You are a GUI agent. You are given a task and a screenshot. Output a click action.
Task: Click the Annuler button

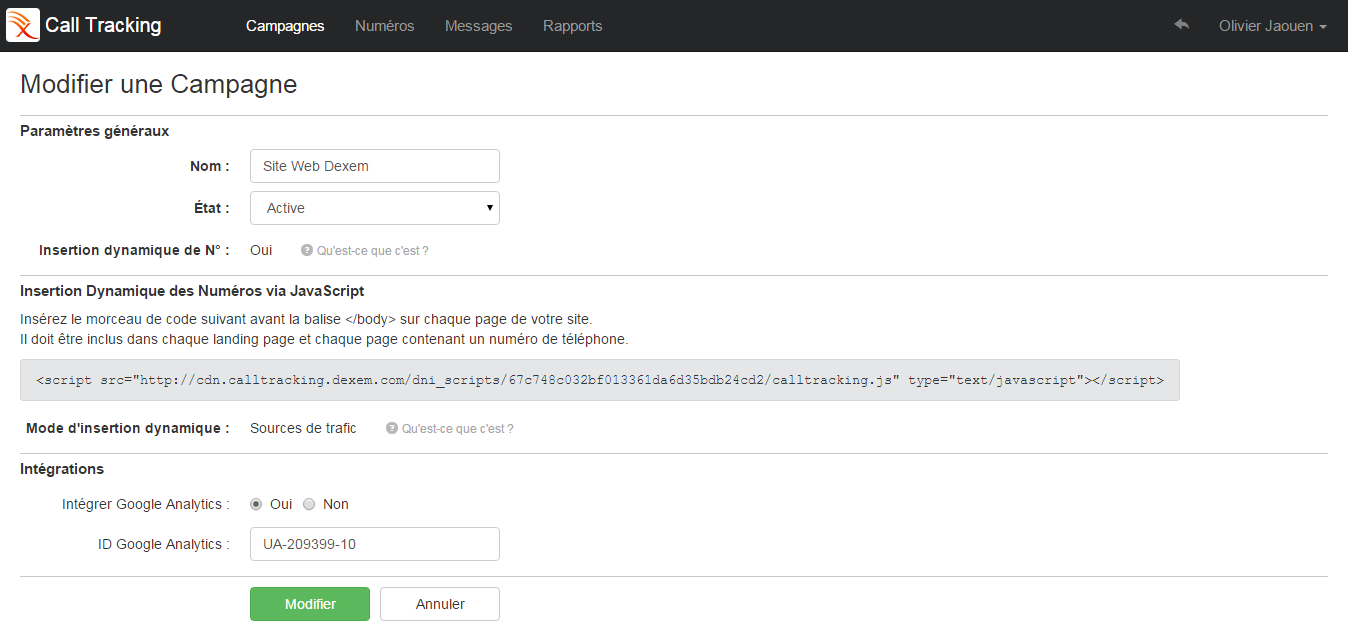click(439, 604)
